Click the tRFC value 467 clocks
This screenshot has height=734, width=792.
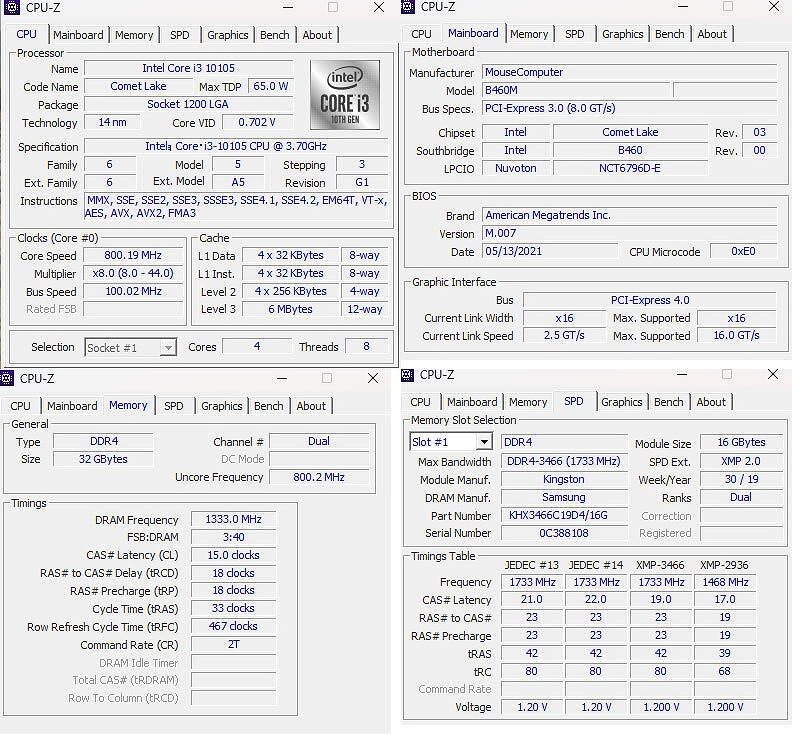coord(233,626)
